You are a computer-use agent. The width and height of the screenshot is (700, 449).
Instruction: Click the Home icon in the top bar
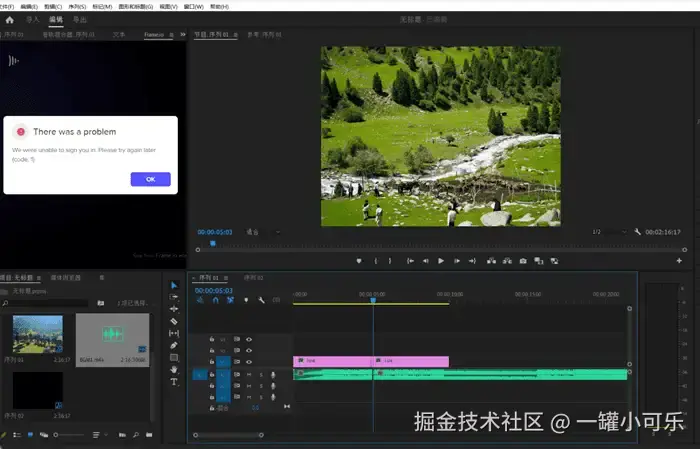coord(9,20)
